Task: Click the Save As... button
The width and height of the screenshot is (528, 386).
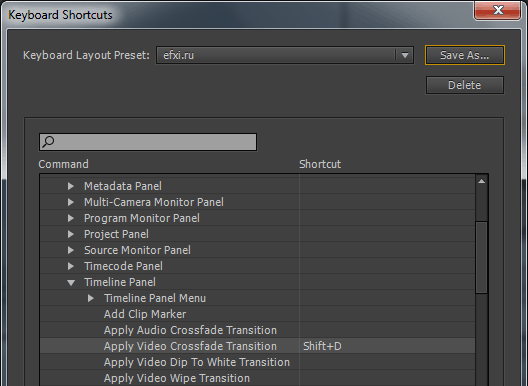Action: pyautogui.click(x=465, y=55)
